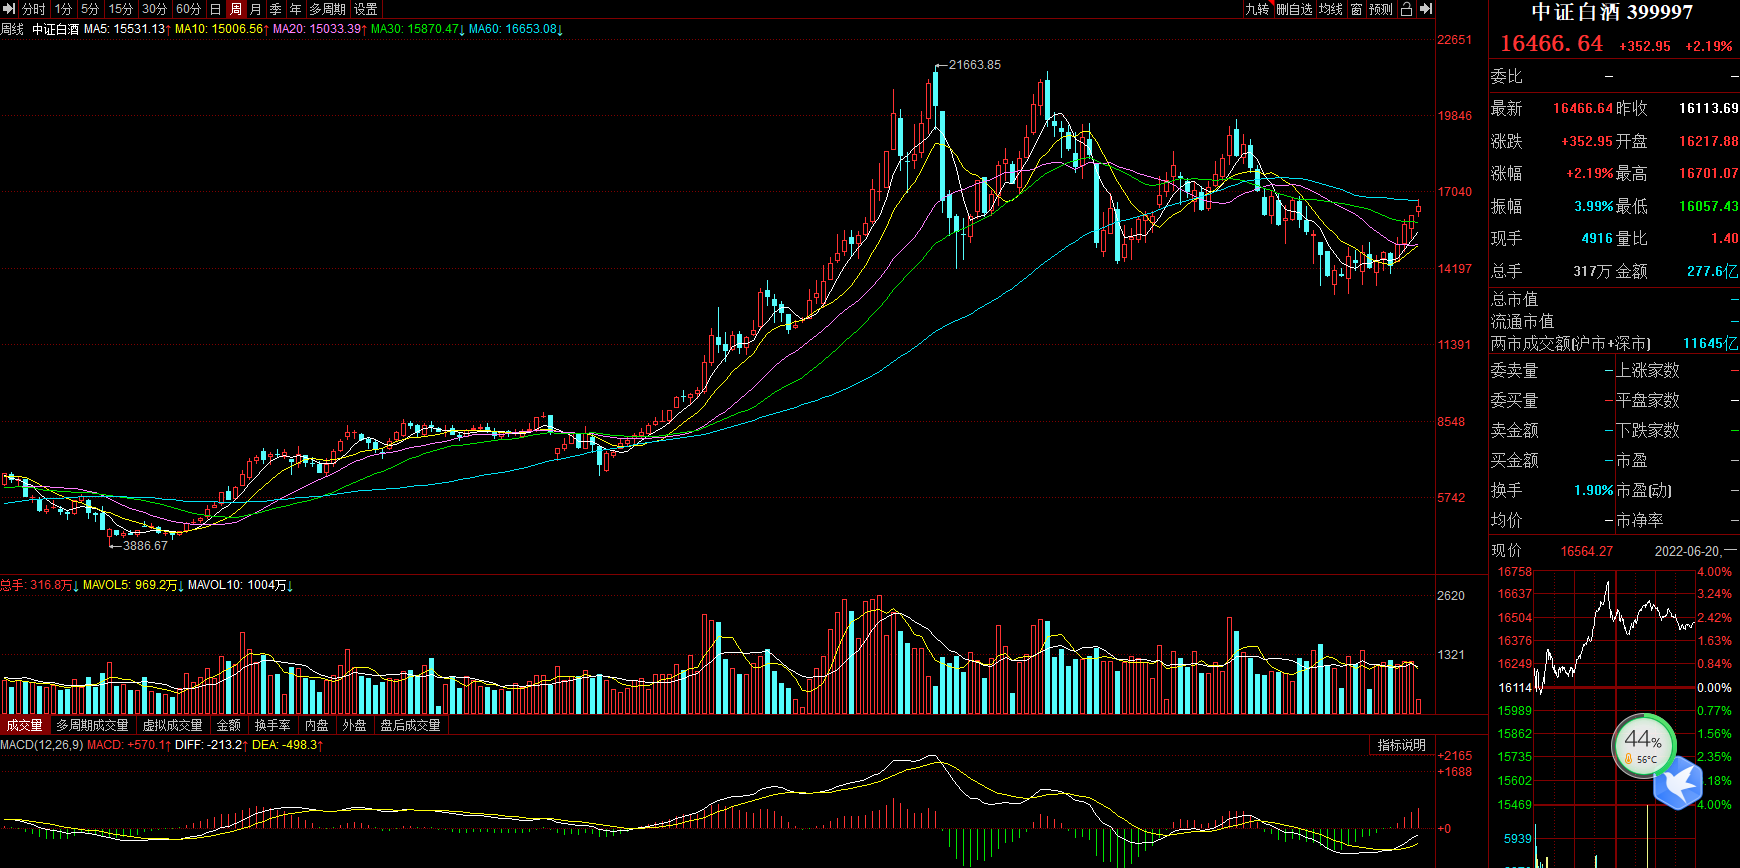Open the 指标说明 indicator explanation

[1401, 745]
